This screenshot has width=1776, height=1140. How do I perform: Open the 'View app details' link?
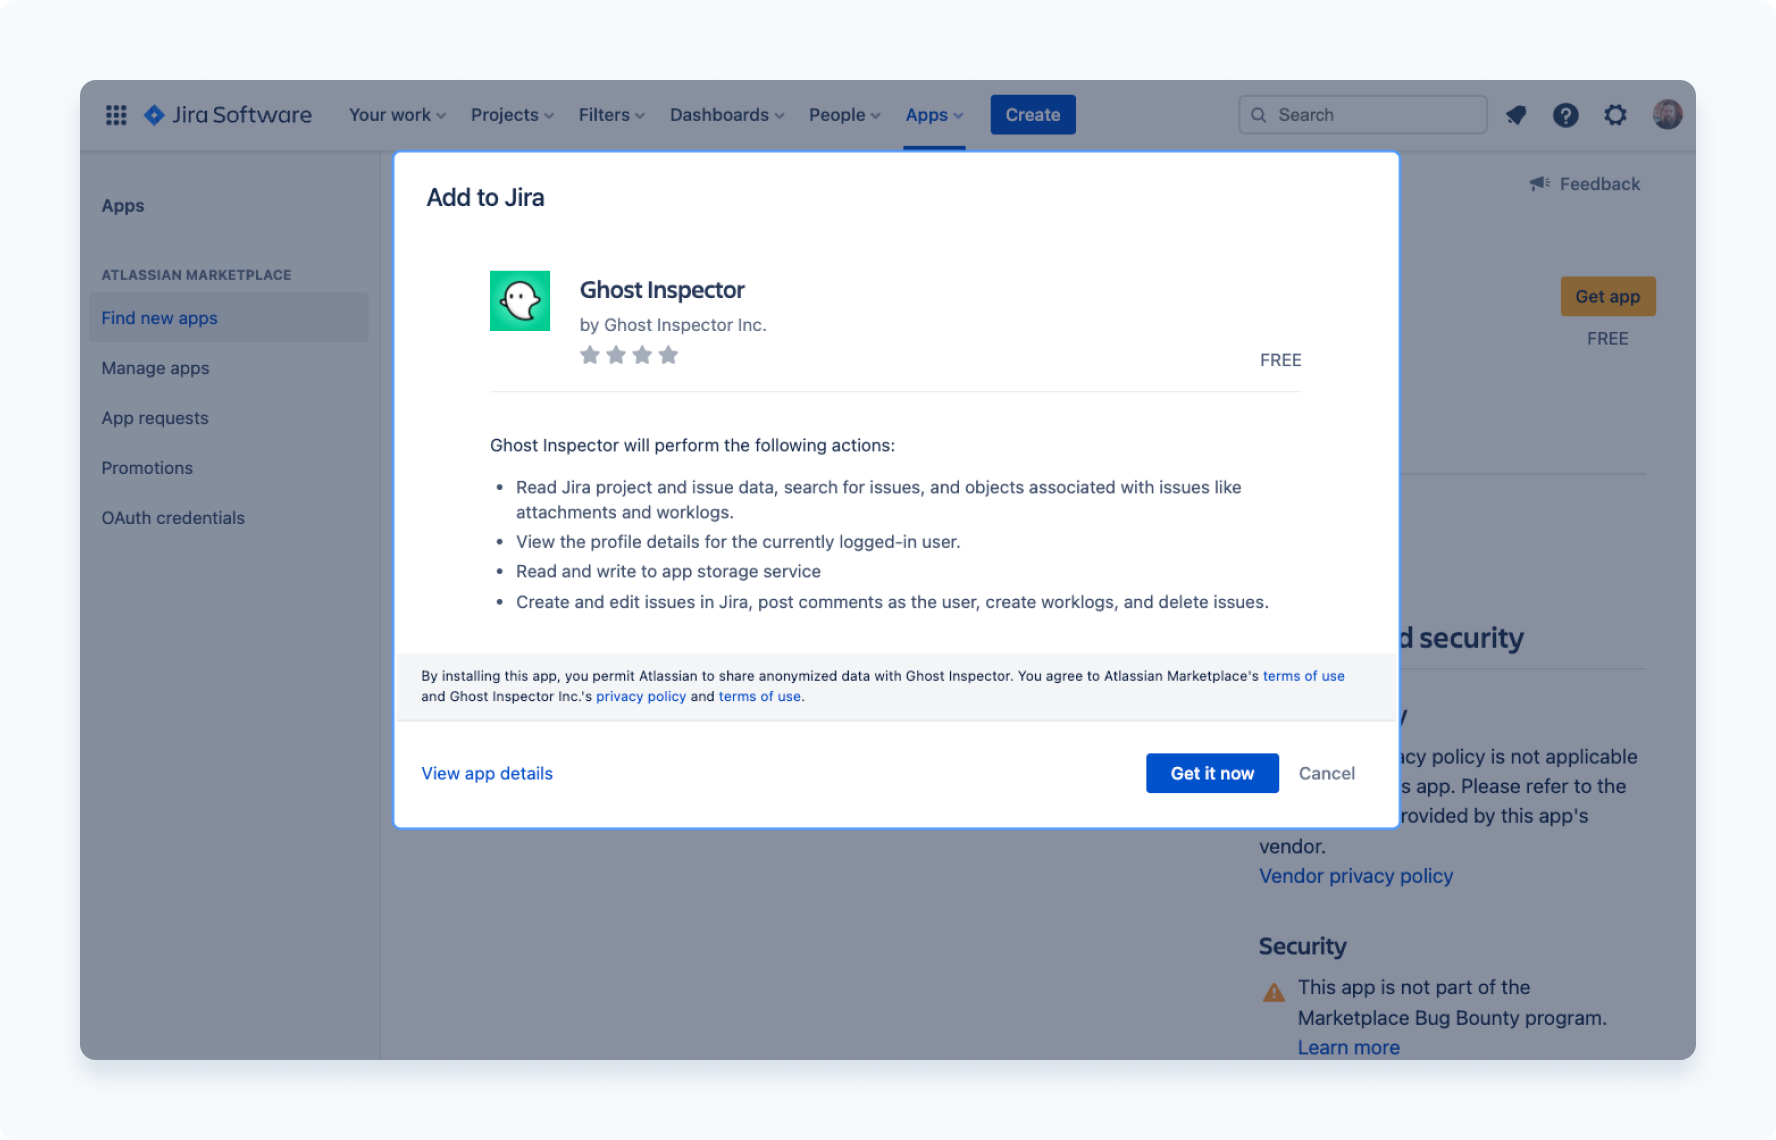[x=487, y=773]
